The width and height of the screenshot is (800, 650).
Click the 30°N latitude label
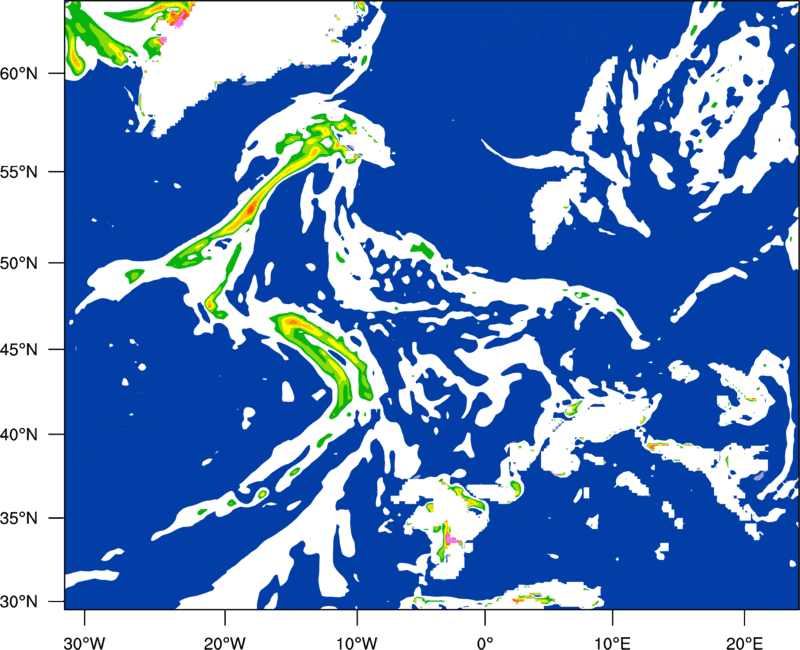(19, 602)
